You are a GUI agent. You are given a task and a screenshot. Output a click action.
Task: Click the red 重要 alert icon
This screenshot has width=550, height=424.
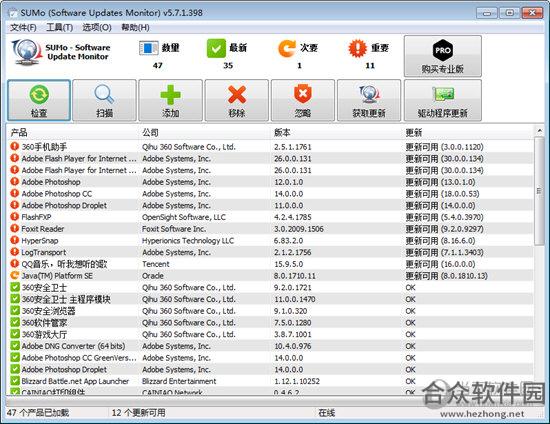(x=357, y=48)
